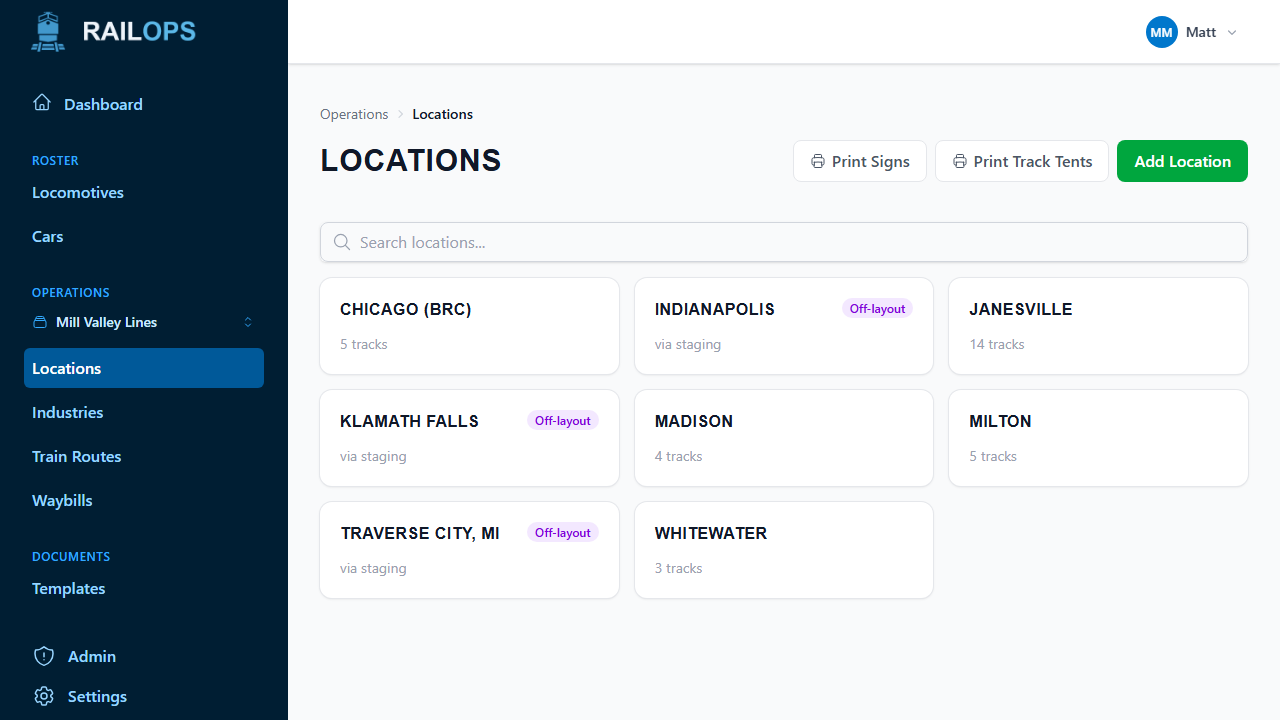Image resolution: width=1280 pixels, height=720 pixels.
Task: Click the Settings gear icon
Action: [x=44, y=696]
